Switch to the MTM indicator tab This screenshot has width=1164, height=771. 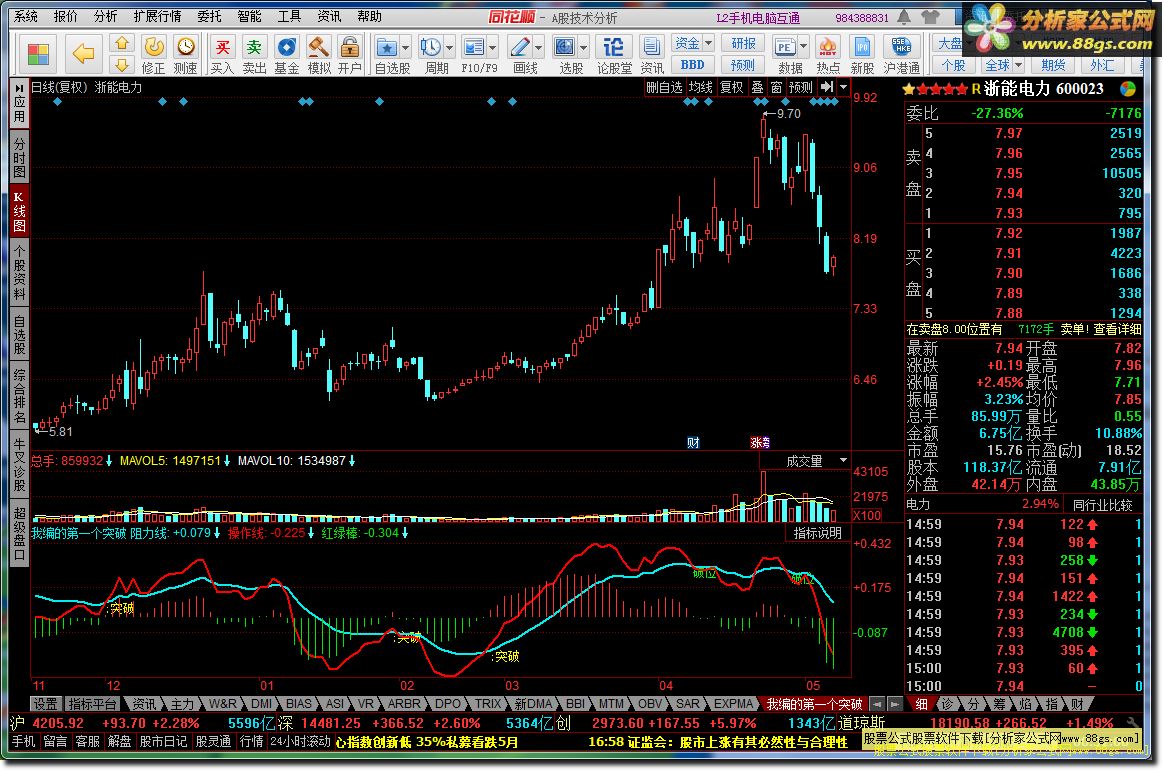611,703
